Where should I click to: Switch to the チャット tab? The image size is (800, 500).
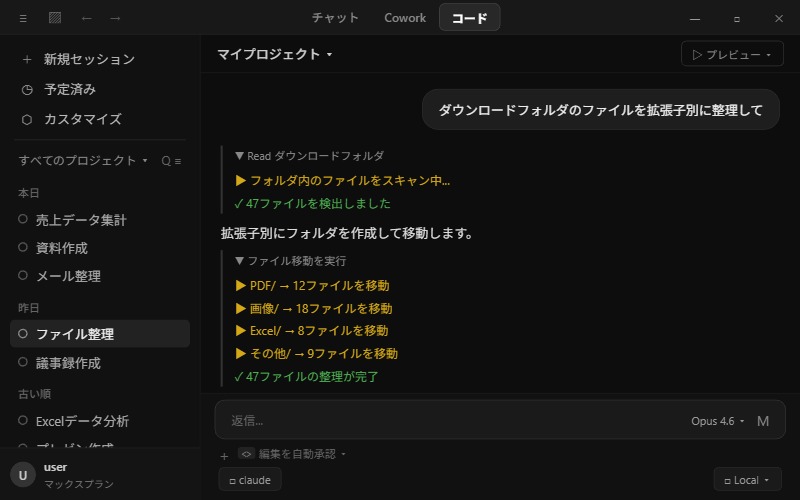(x=335, y=18)
